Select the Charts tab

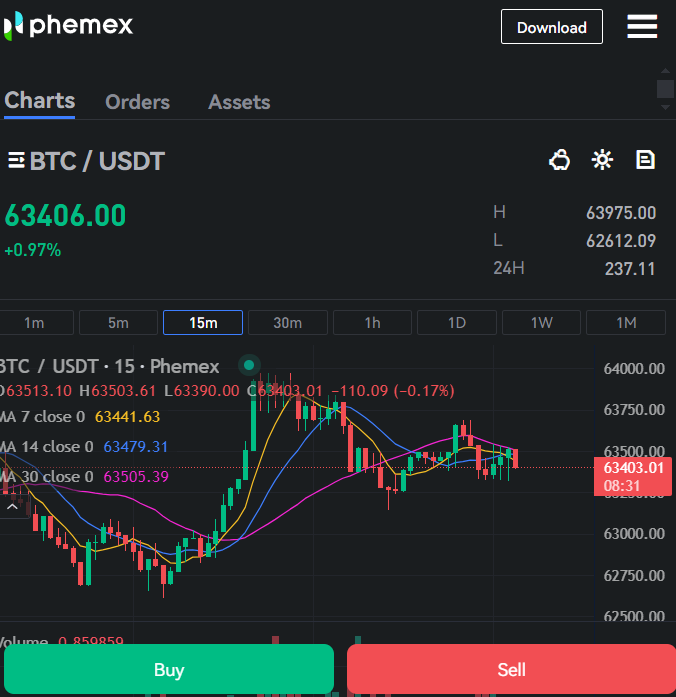tap(40, 101)
